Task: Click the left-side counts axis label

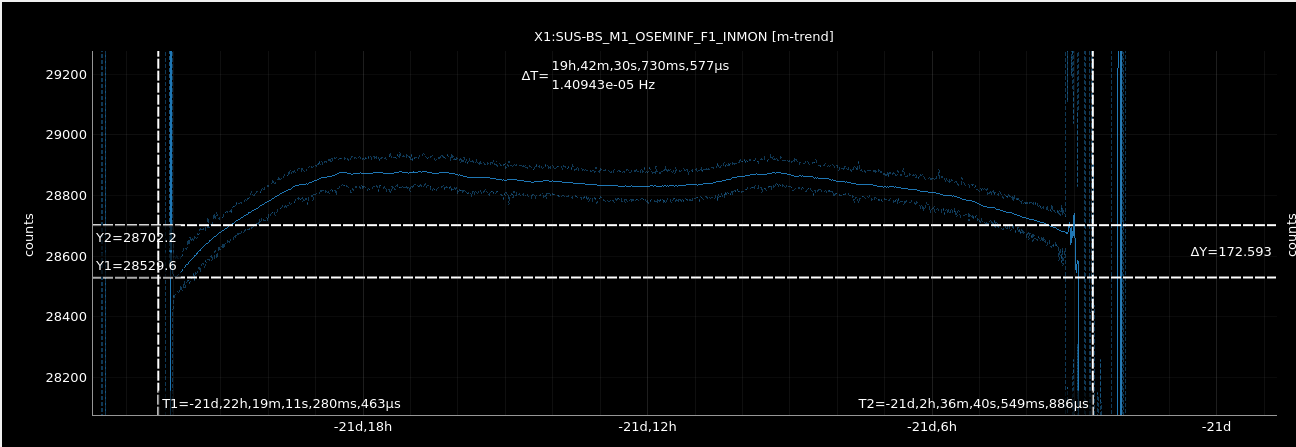Action: tap(32, 233)
